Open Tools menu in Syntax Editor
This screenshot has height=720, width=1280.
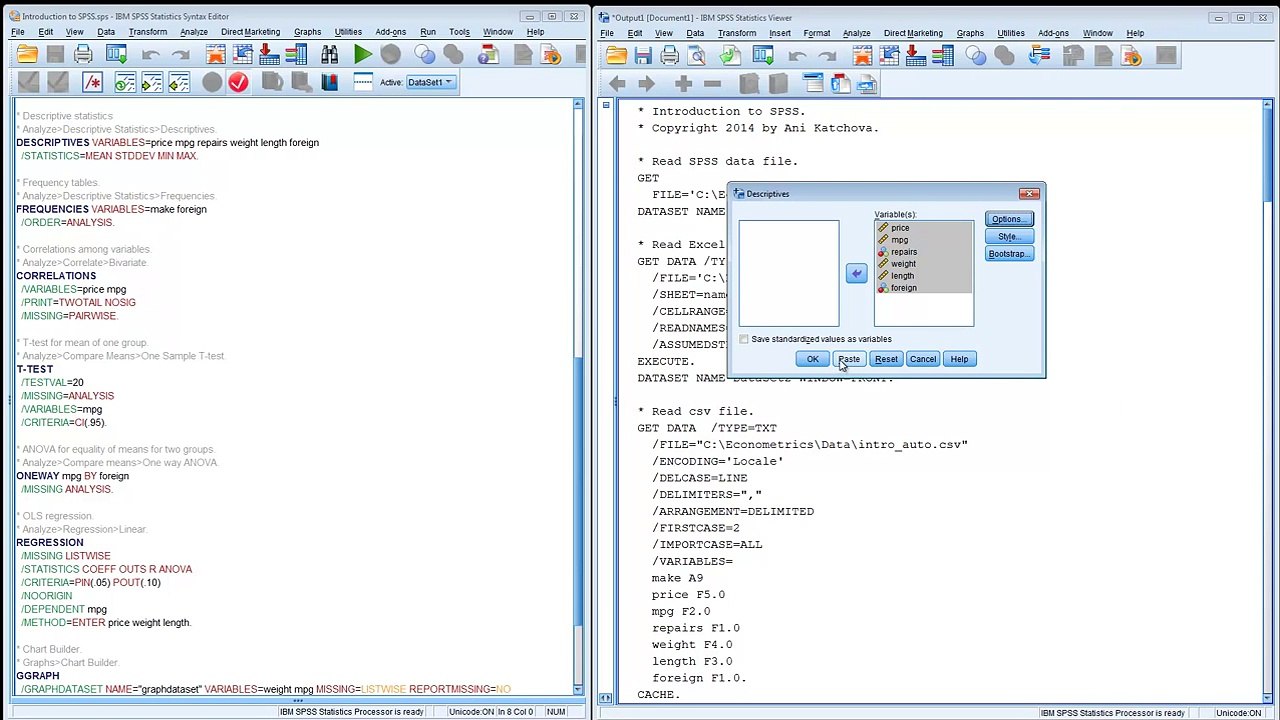coord(459,32)
